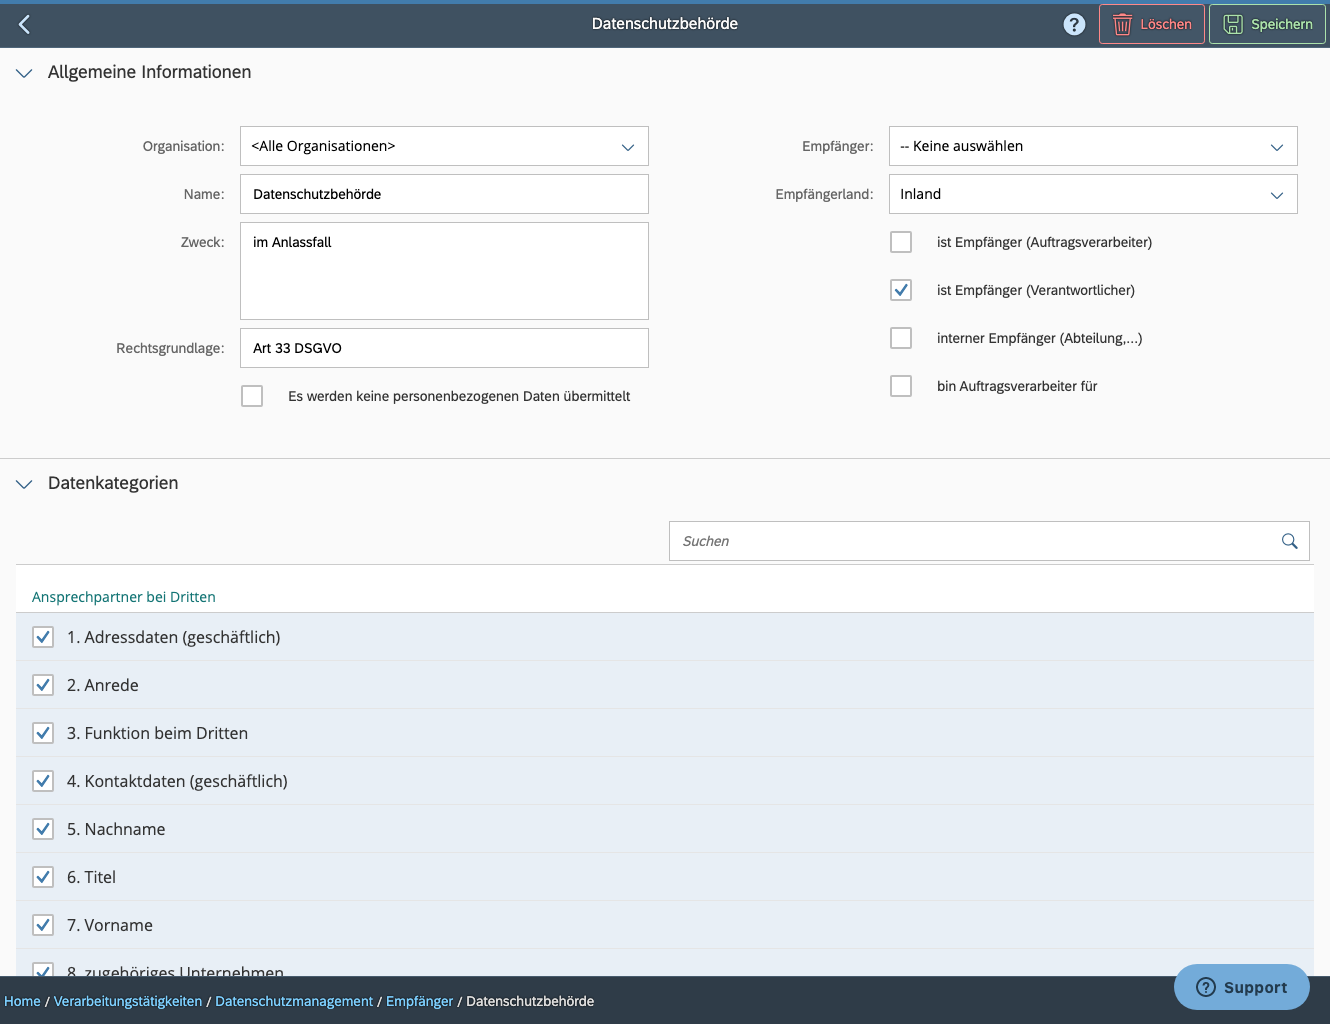Open the help icon in the top bar
The width and height of the screenshot is (1330, 1024).
tap(1074, 23)
